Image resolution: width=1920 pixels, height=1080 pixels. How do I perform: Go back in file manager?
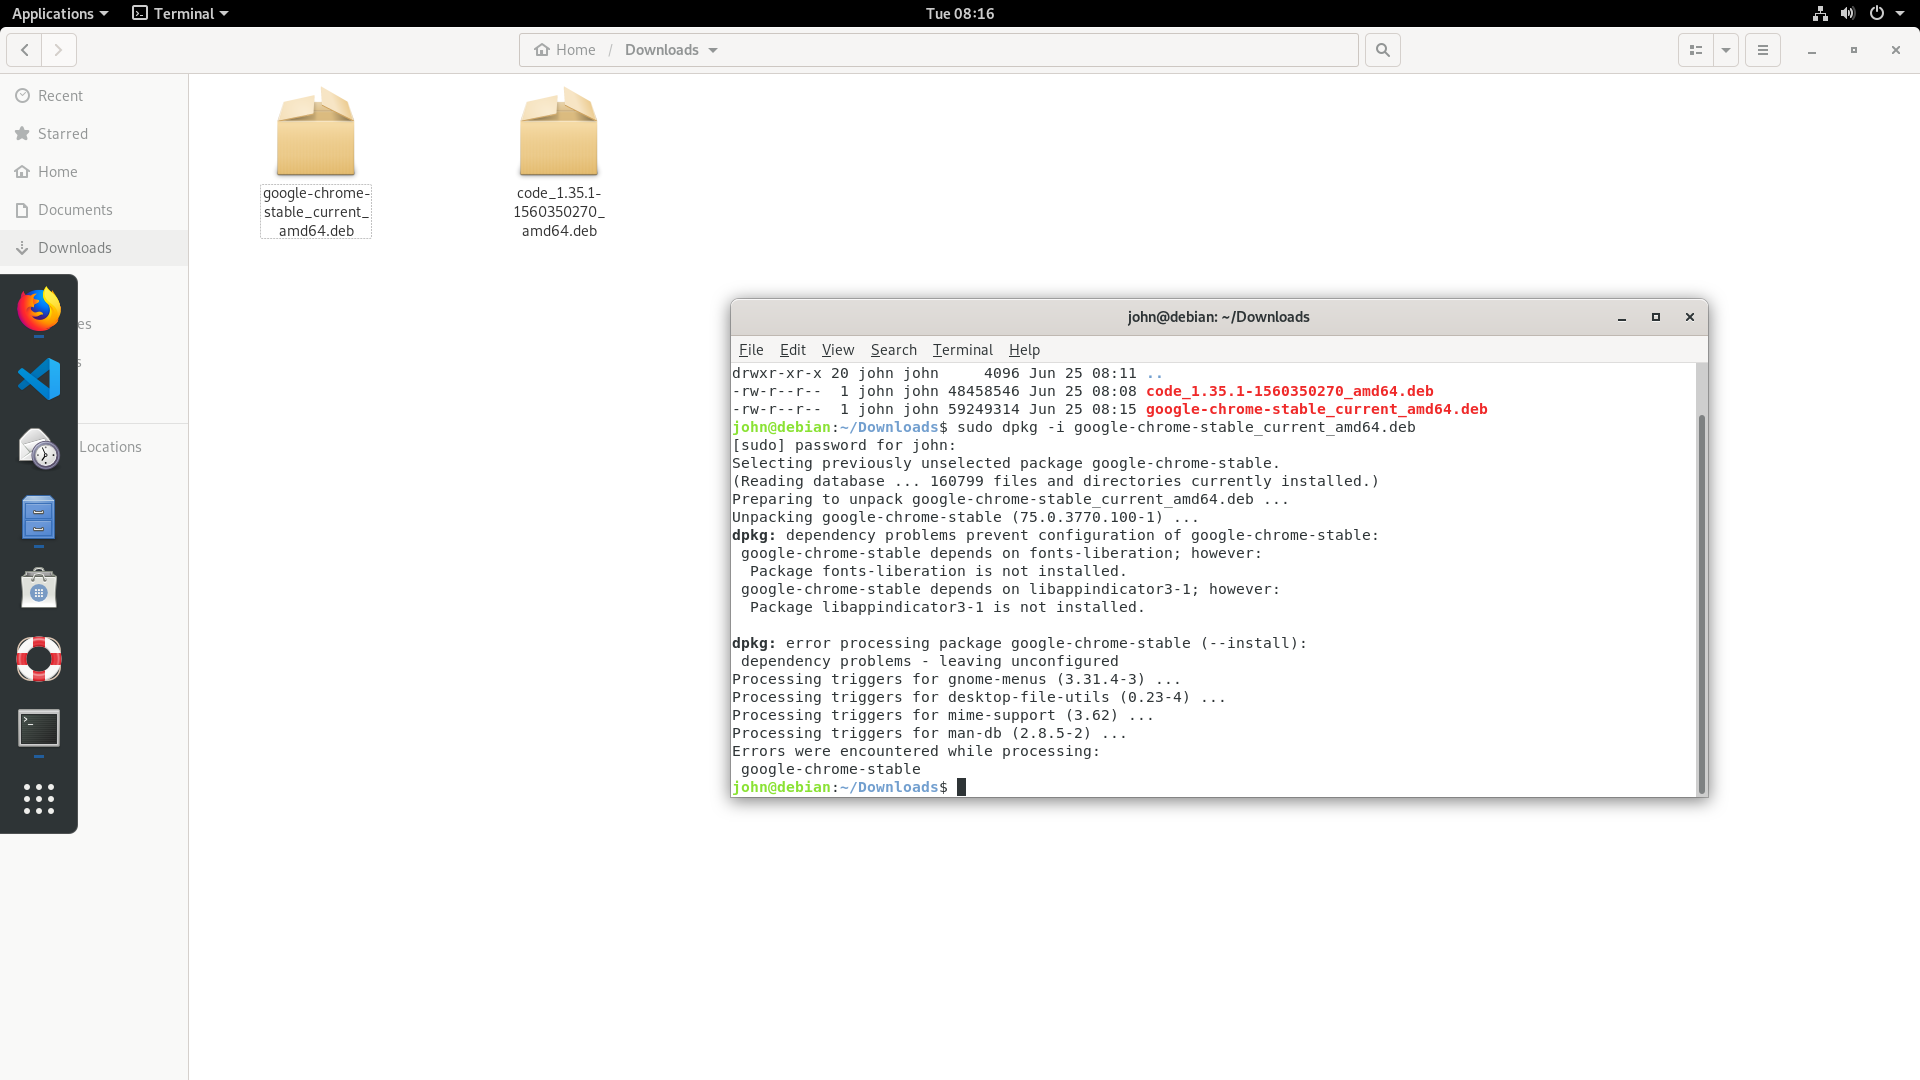click(24, 50)
